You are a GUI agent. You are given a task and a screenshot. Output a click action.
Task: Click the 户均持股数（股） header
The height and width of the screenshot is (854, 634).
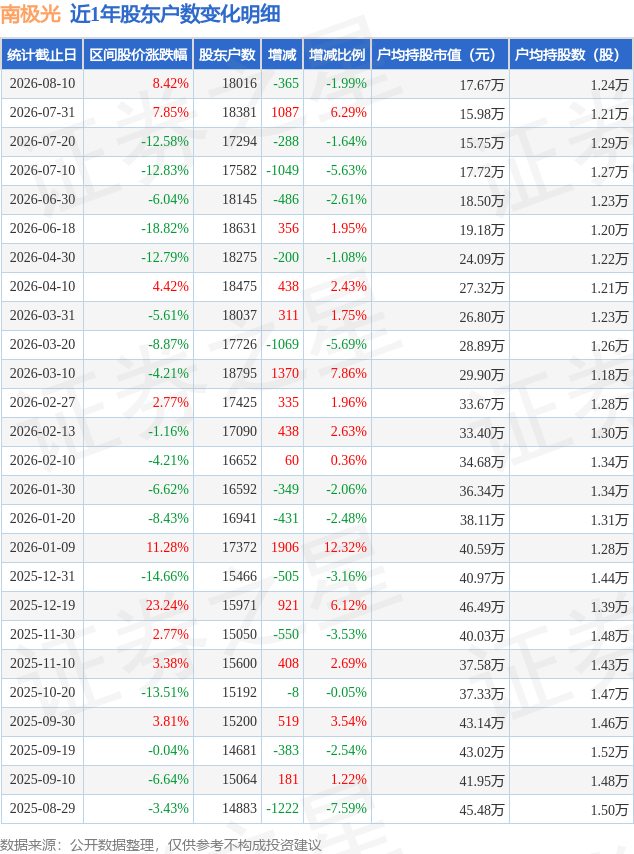[x=571, y=54]
